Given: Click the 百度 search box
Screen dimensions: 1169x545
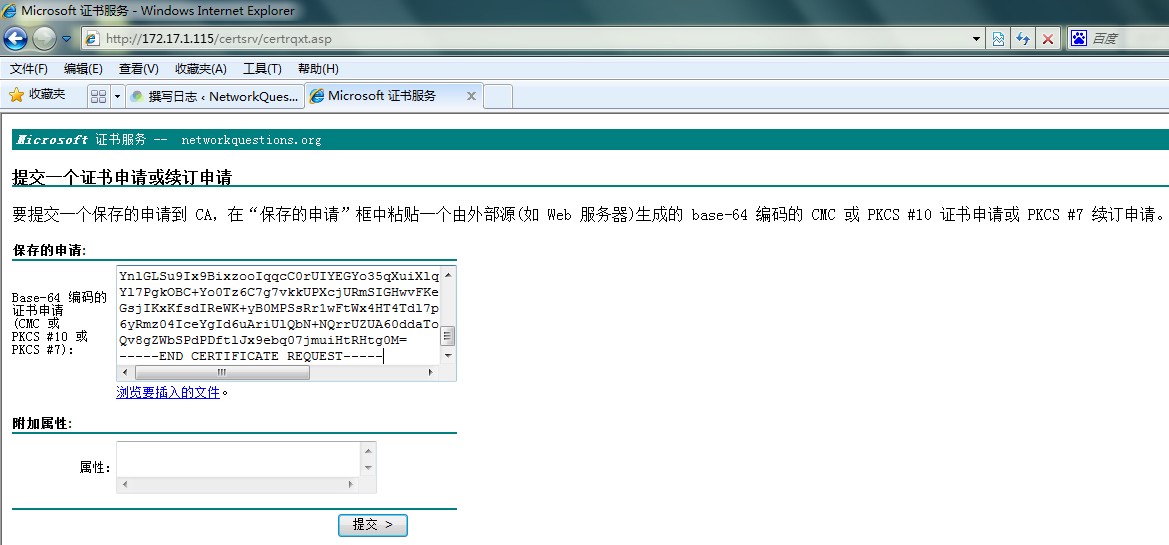Looking at the screenshot, I should [1129, 39].
